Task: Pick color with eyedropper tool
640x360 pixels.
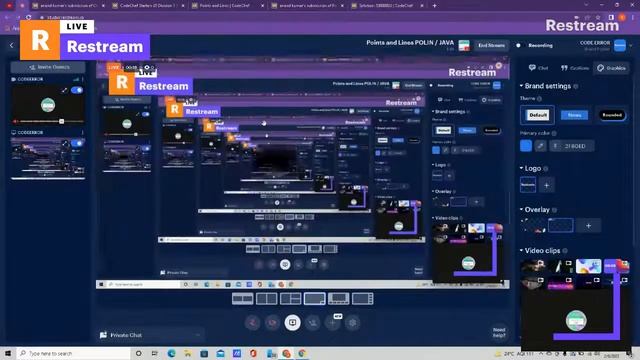Action: [540, 146]
